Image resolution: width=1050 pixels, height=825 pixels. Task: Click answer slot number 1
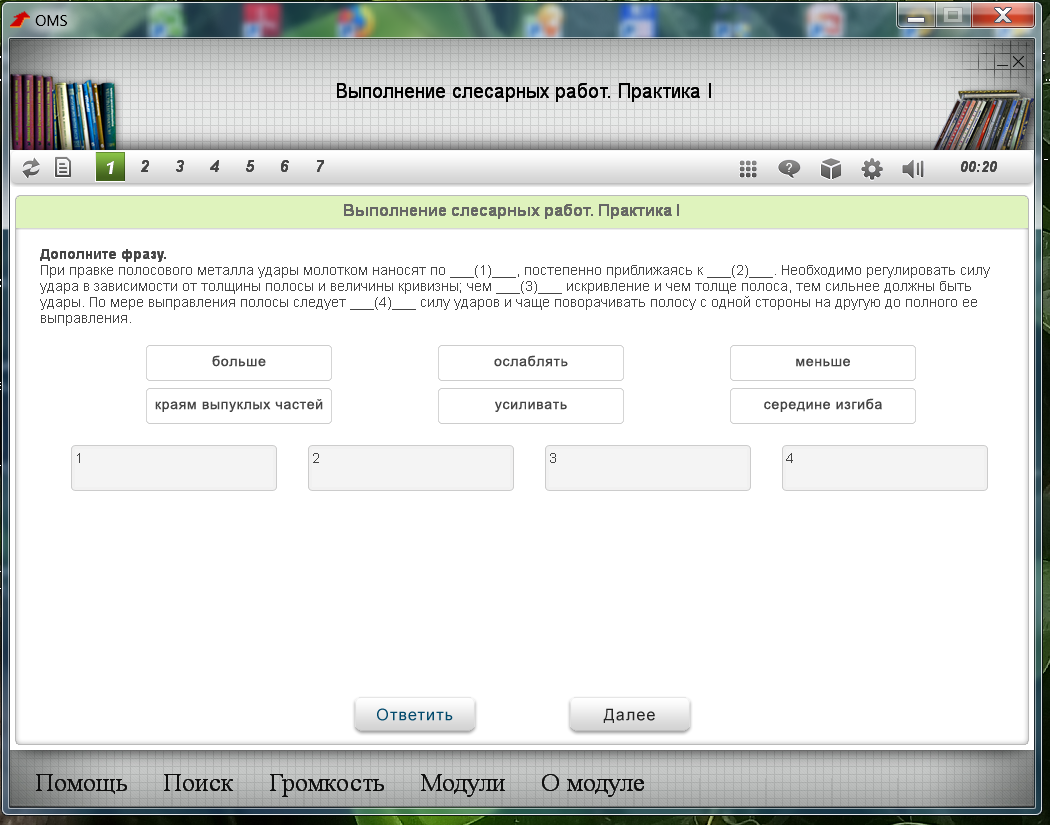pyautogui.click(x=174, y=468)
